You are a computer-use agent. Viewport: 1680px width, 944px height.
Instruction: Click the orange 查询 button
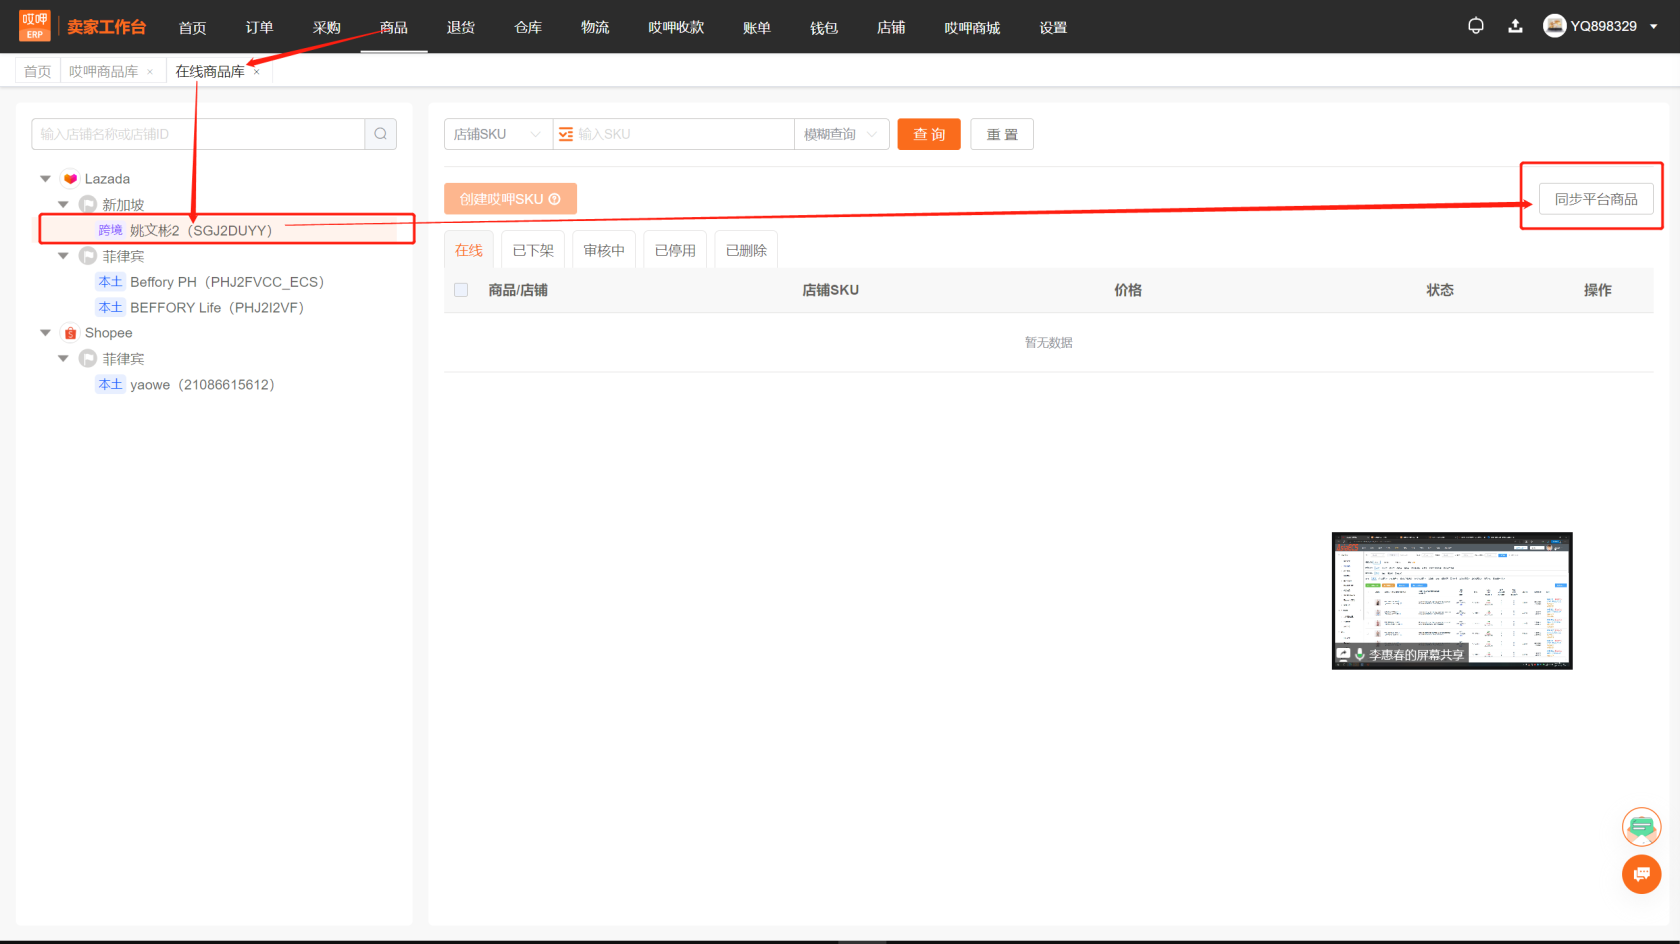[x=929, y=134]
